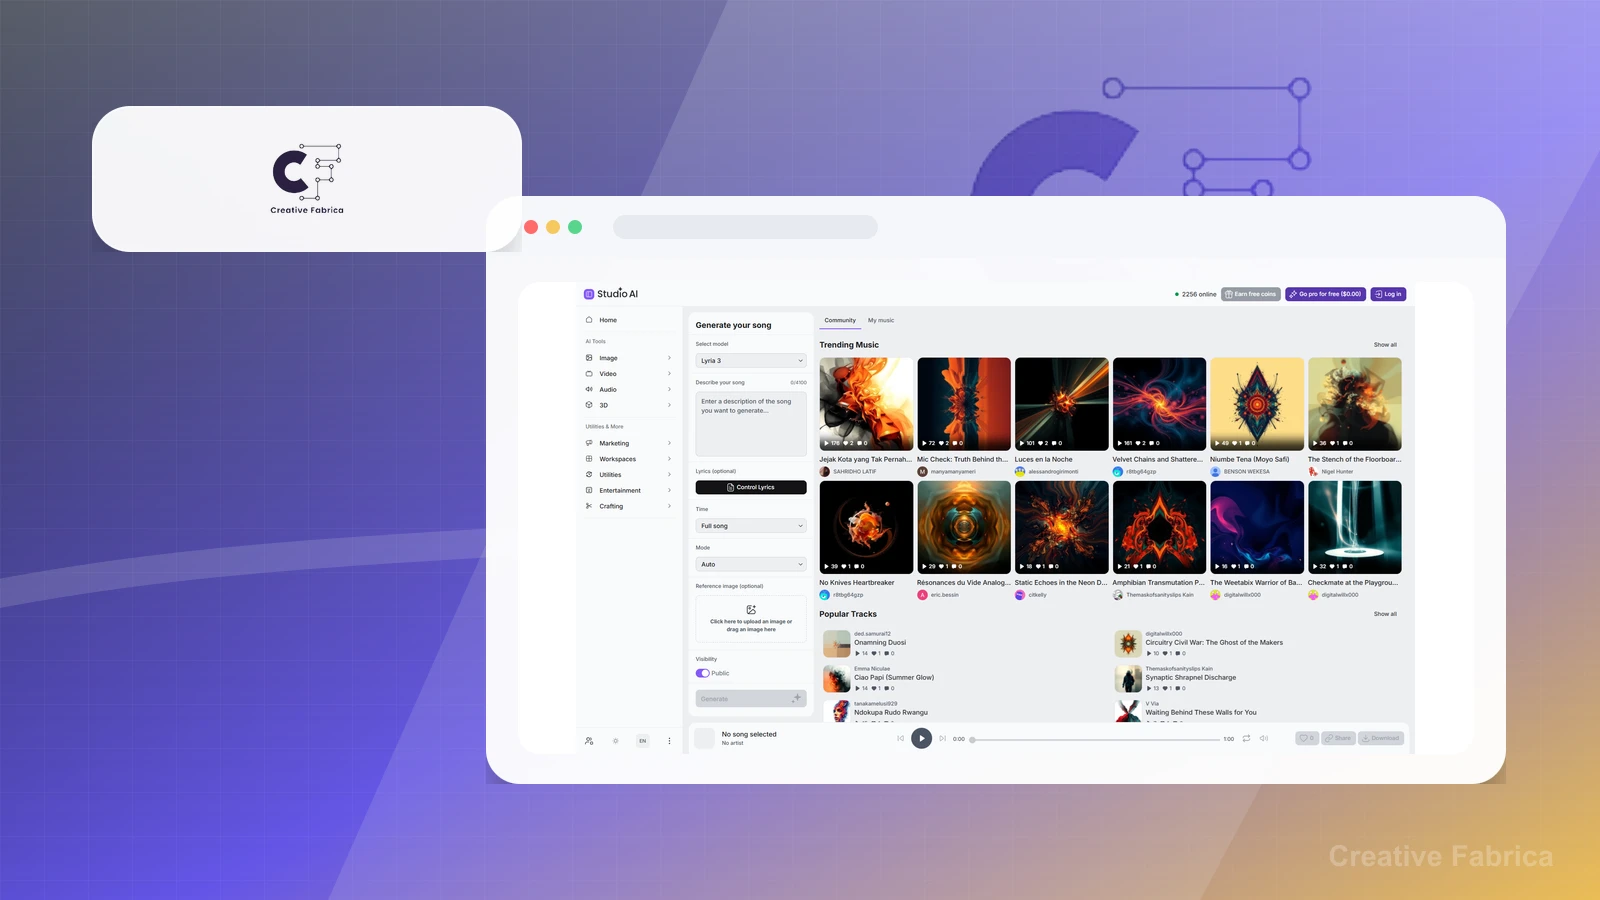Click the heart like button in player

pos(1307,738)
